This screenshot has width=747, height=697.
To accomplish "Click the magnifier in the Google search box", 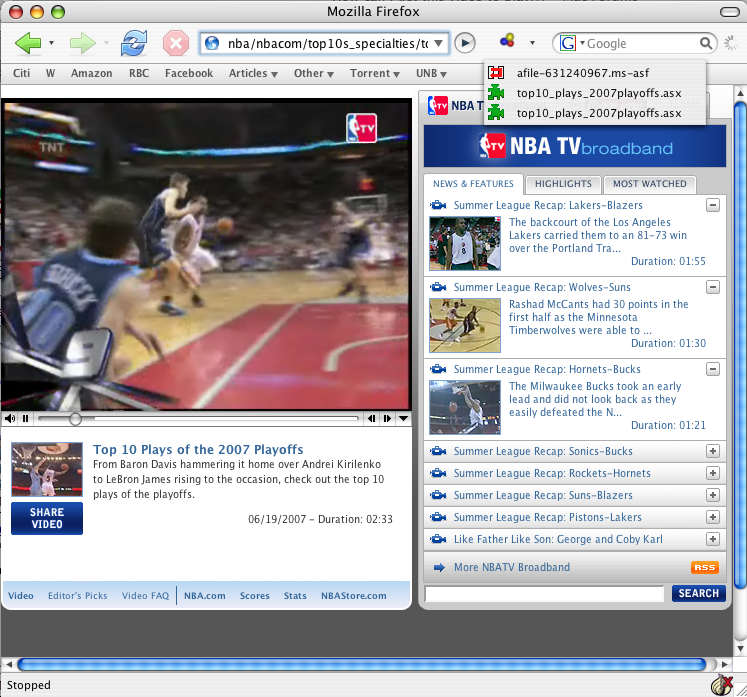I will 706,43.
